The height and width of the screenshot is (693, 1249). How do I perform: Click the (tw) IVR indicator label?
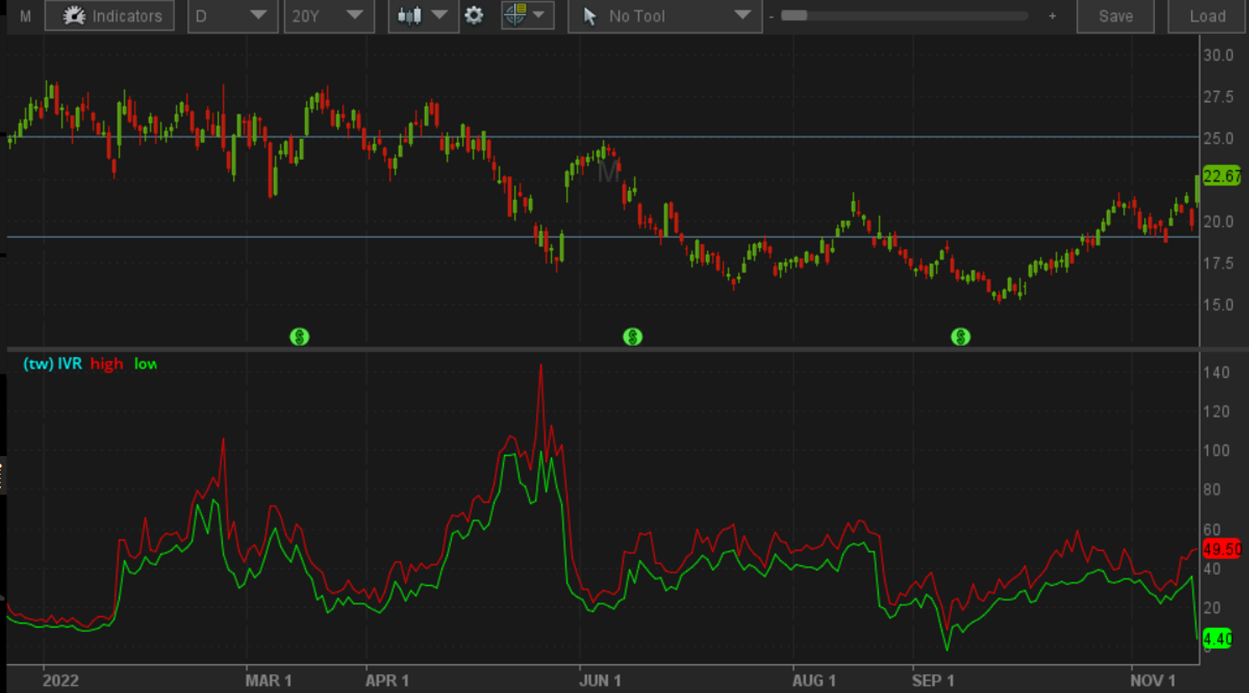click(52, 364)
